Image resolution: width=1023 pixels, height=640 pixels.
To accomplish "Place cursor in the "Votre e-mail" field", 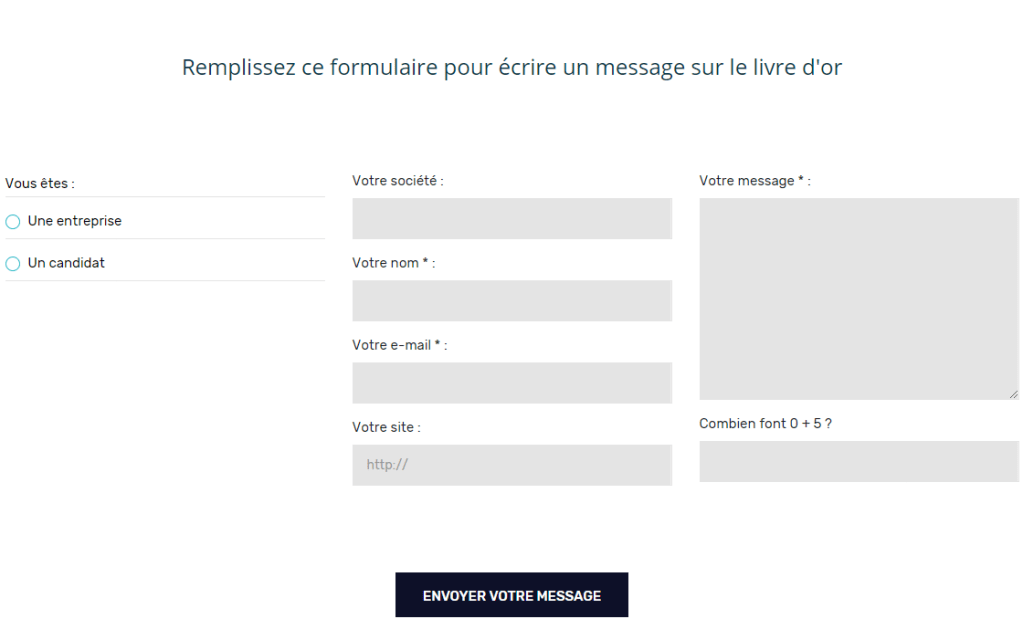I will (511, 382).
